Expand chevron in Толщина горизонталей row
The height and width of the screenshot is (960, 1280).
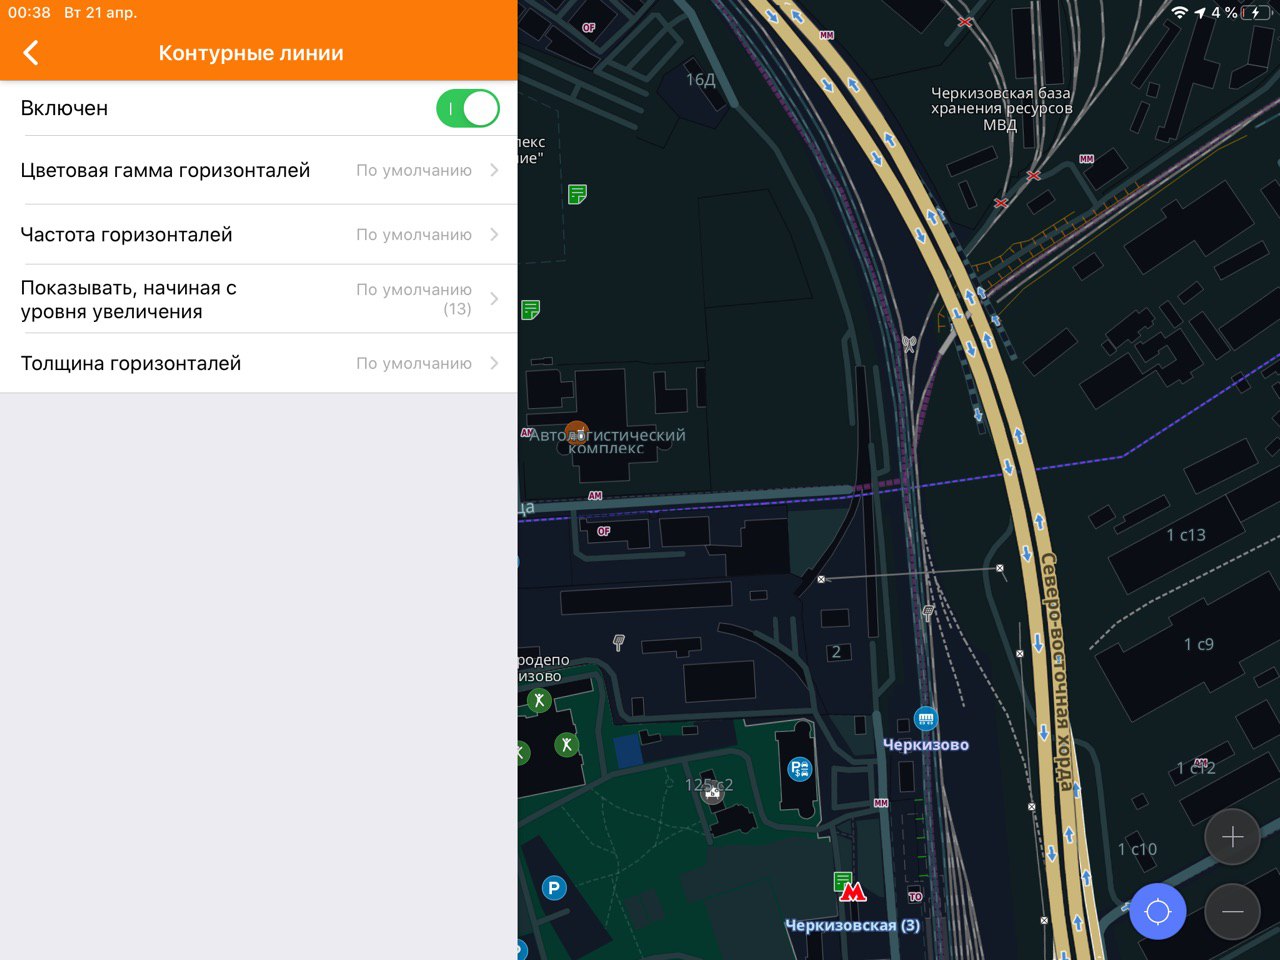(x=494, y=363)
